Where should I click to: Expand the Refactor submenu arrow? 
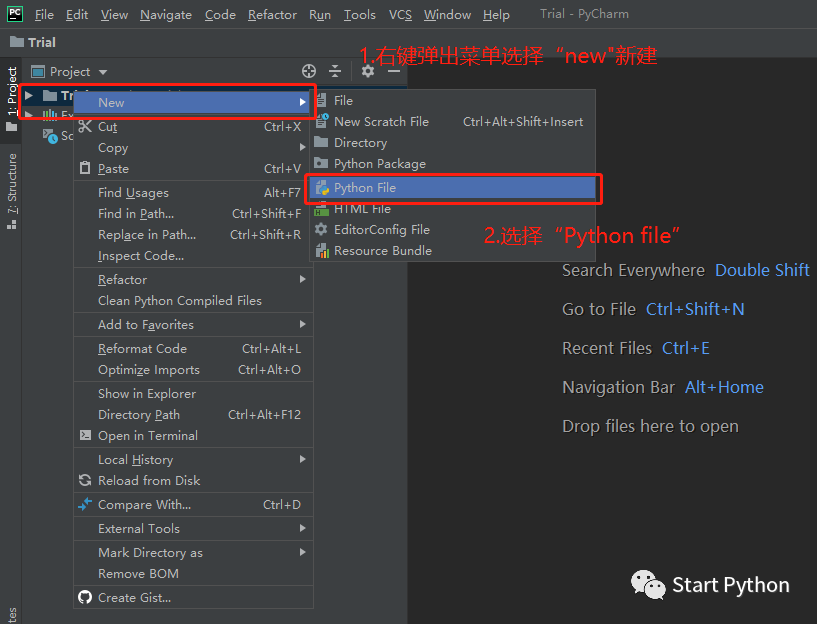coord(302,279)
